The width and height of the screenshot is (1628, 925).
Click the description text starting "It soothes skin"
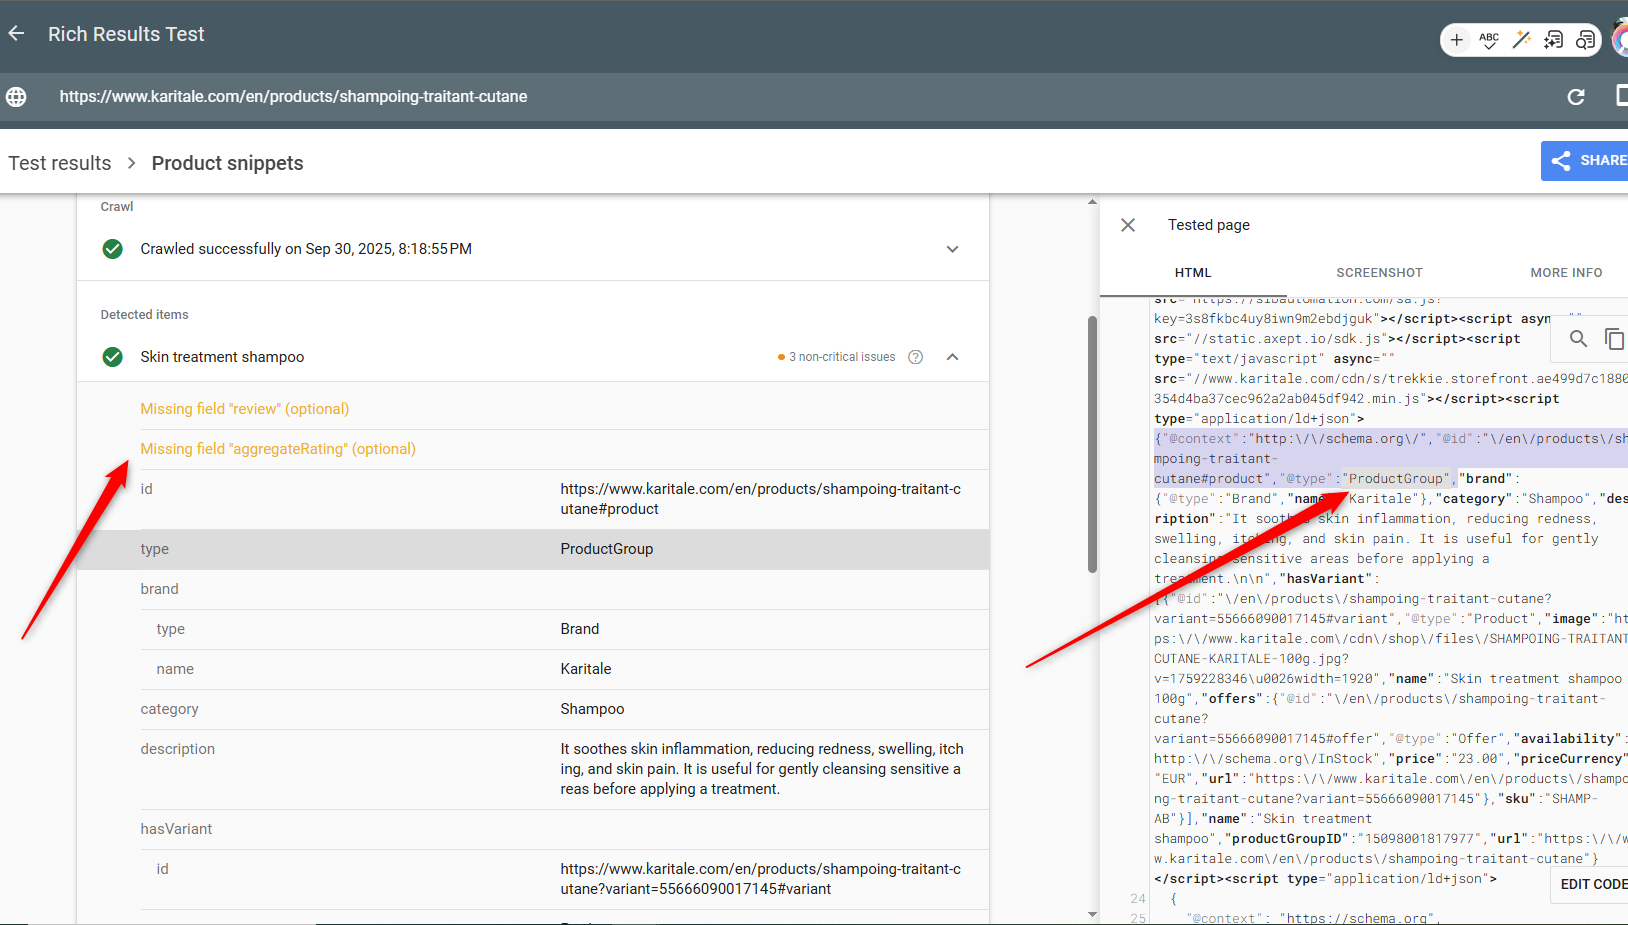coord(762,769)
